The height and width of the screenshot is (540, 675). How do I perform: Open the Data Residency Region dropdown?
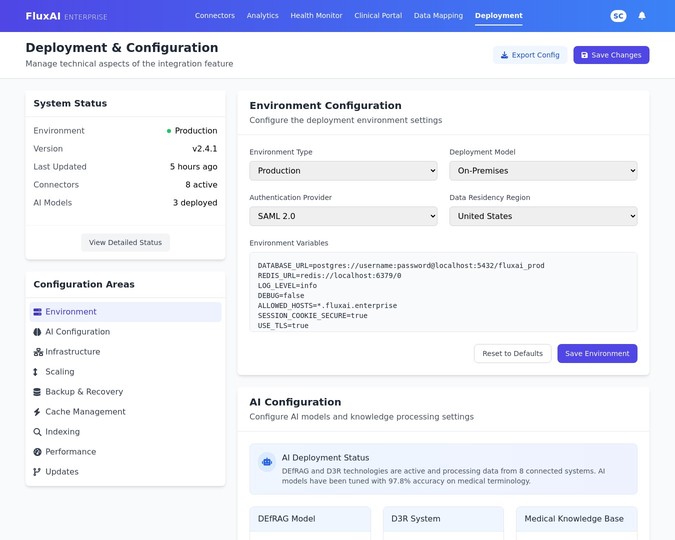coord(543,216)
